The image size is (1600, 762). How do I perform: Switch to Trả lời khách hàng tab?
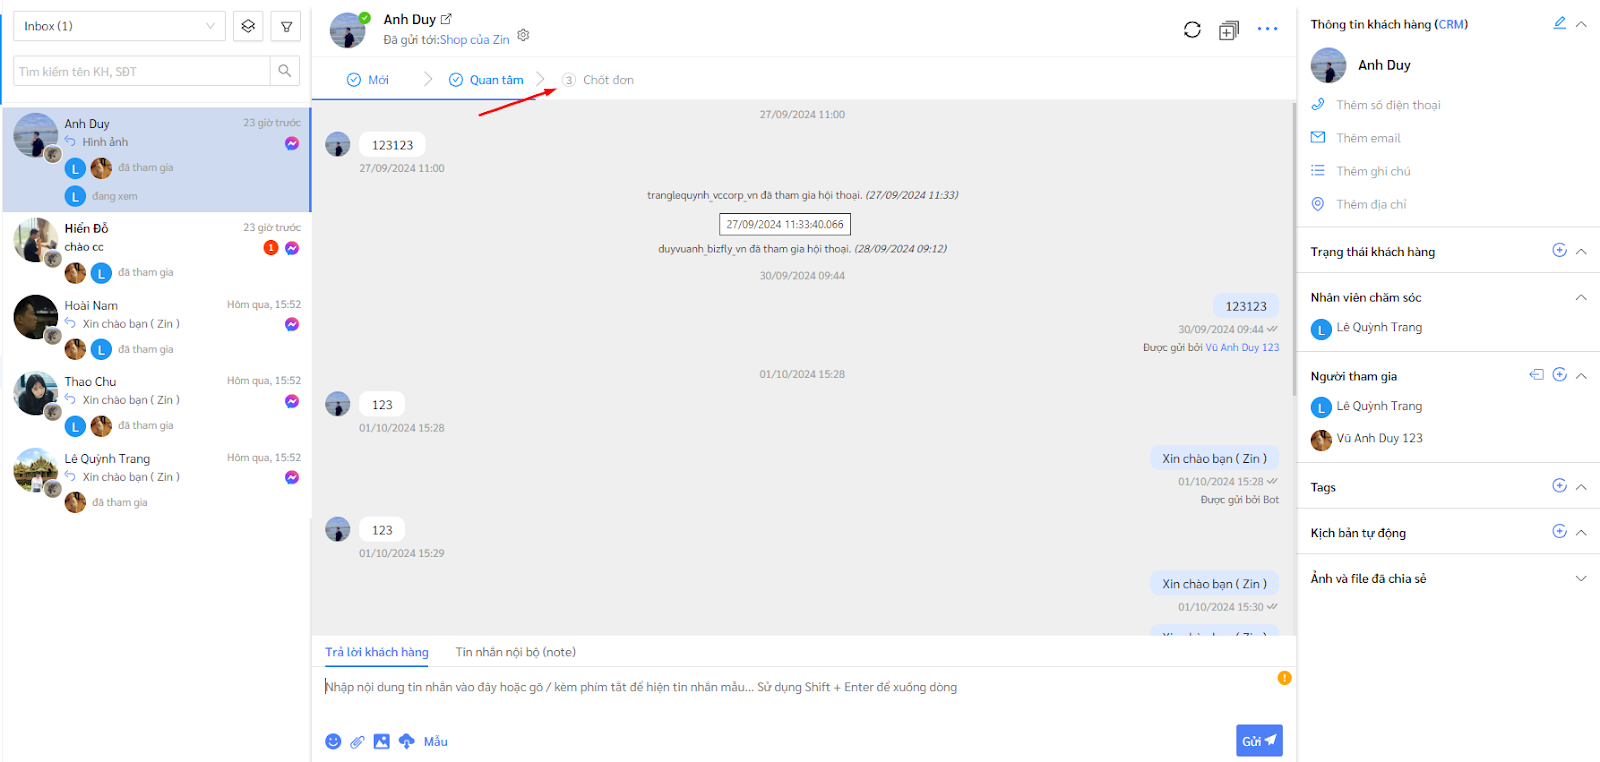376,652
